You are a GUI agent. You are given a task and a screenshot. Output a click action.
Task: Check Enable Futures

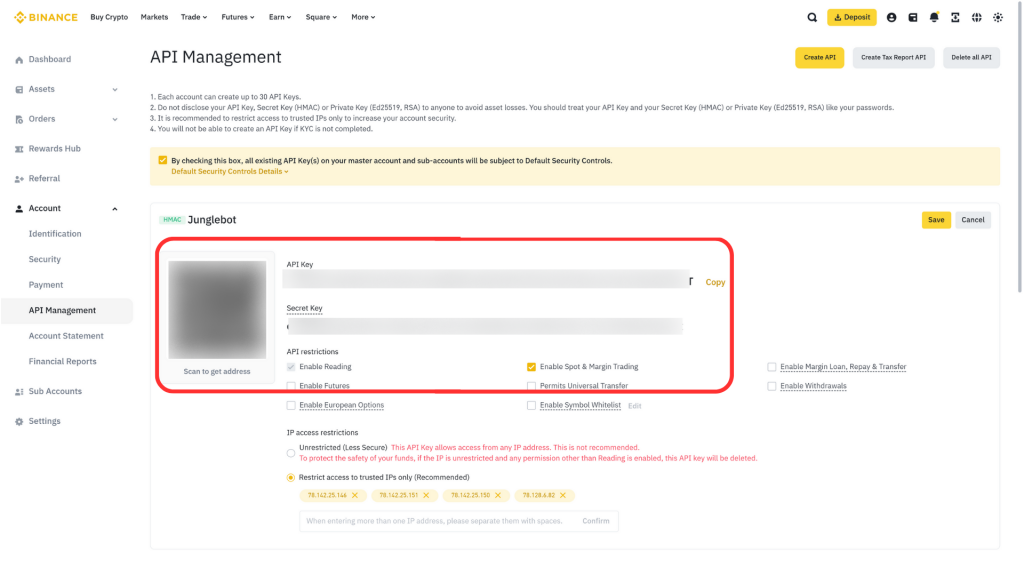(291, 386)
